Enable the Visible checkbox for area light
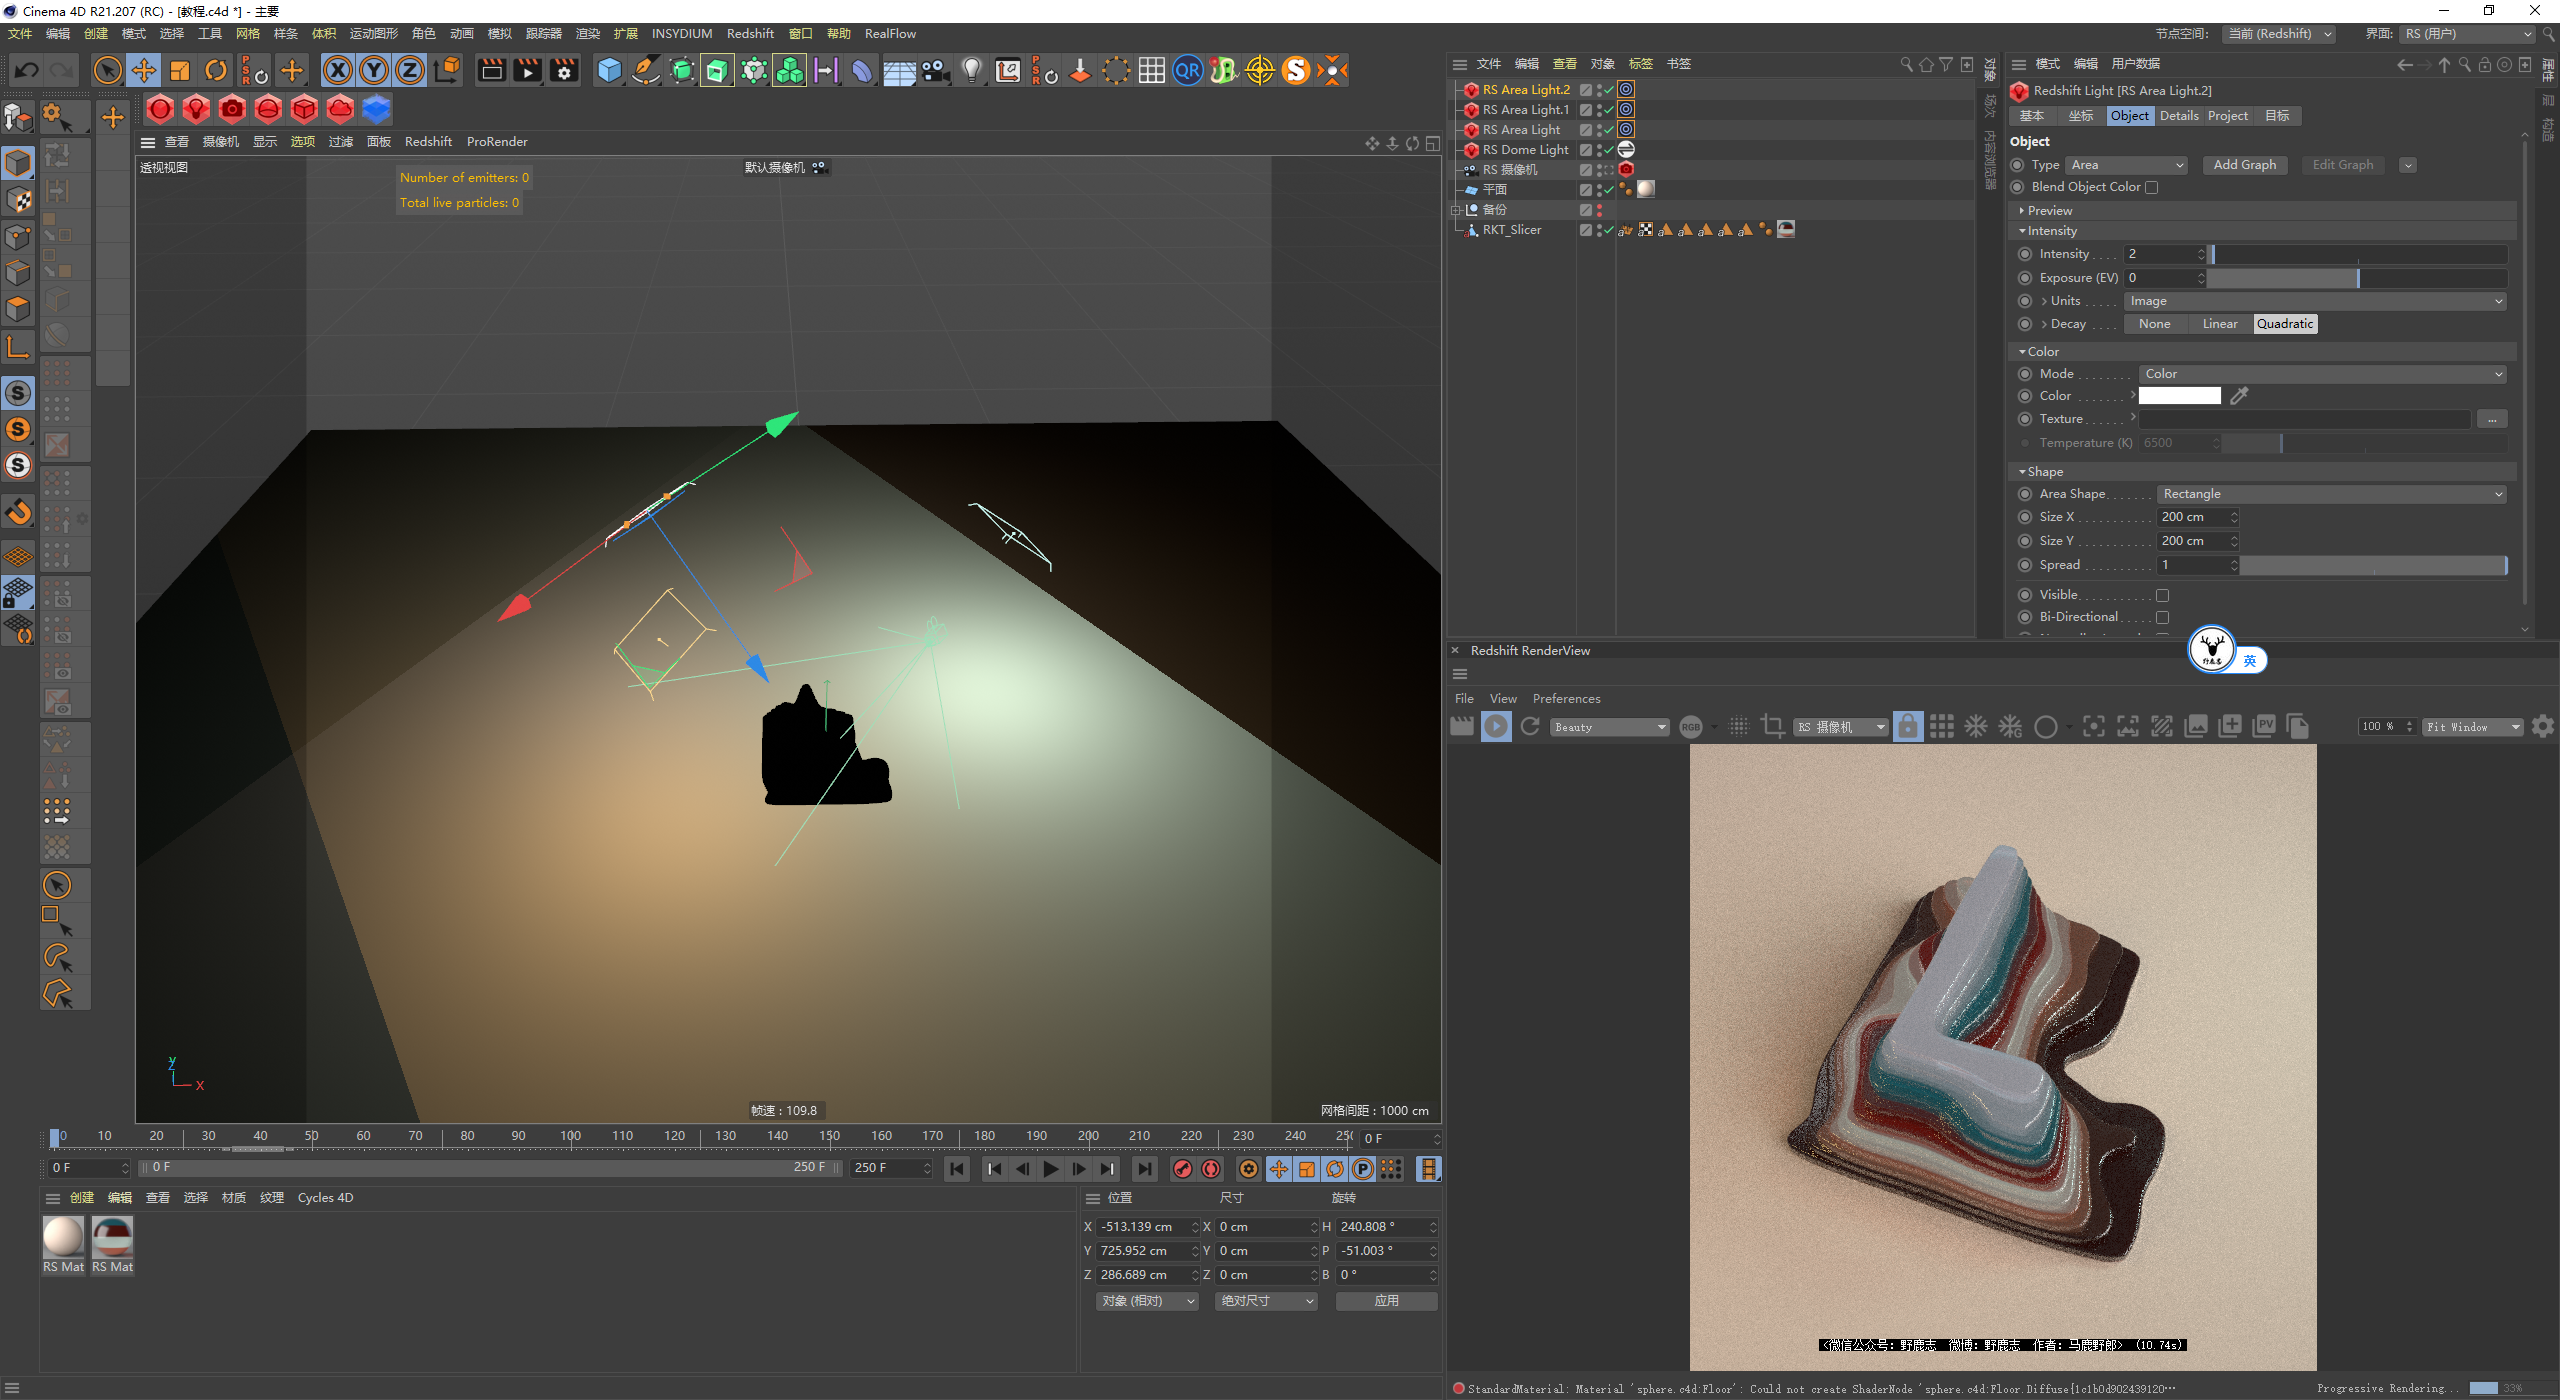Screen dimensions: 2560x1400 pos(2162,595)
